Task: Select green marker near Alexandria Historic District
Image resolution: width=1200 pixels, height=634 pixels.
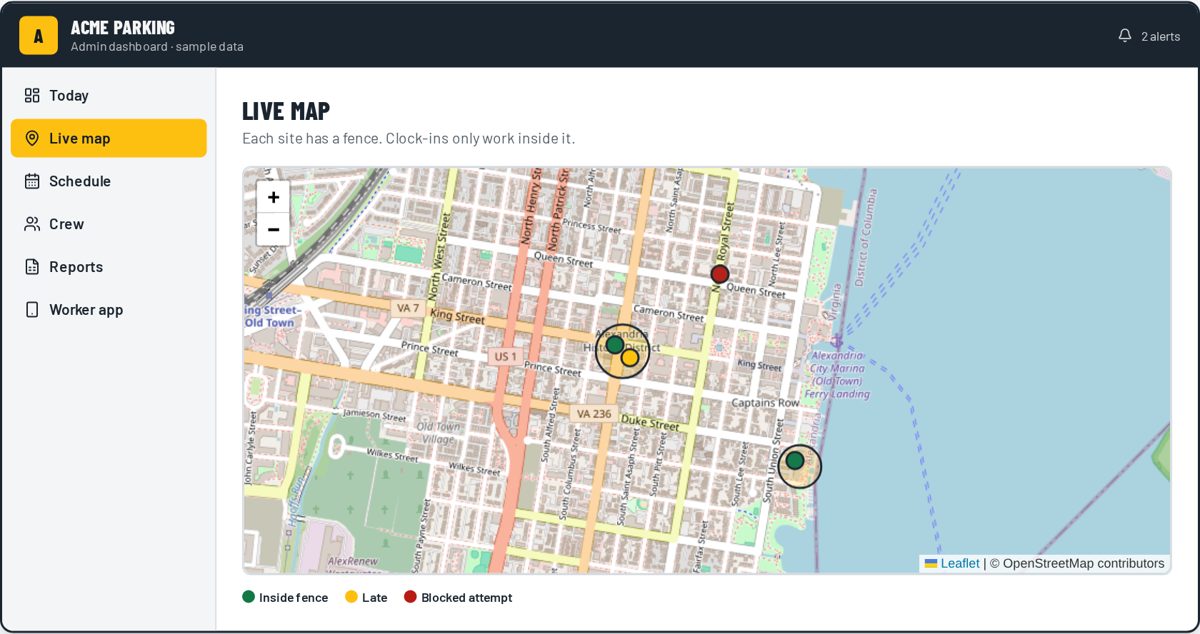Action: point(615,344)
